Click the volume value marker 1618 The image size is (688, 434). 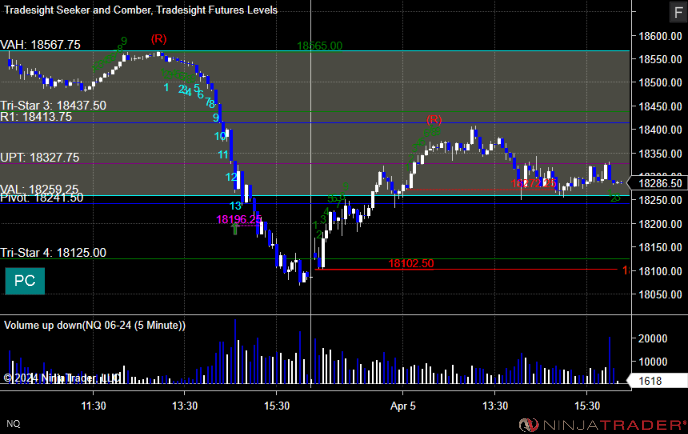click(658, 381)
